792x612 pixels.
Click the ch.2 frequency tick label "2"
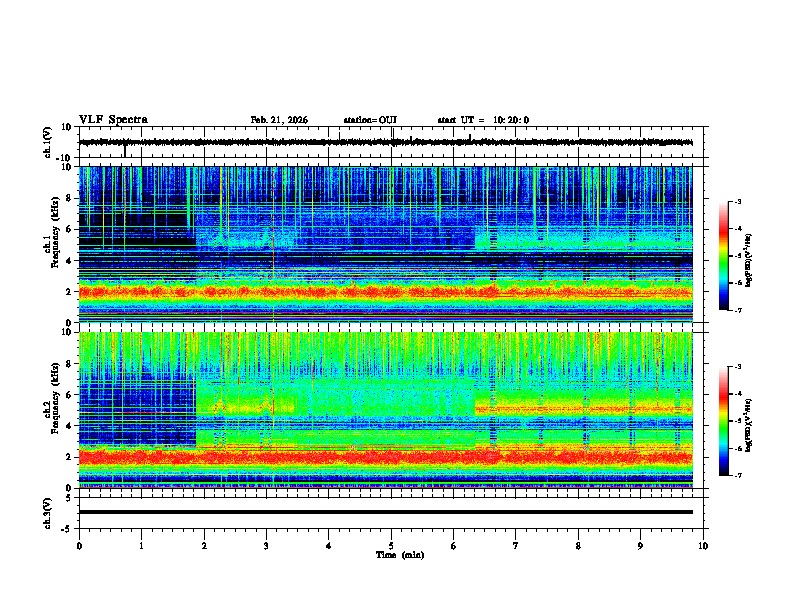[70, 457]
